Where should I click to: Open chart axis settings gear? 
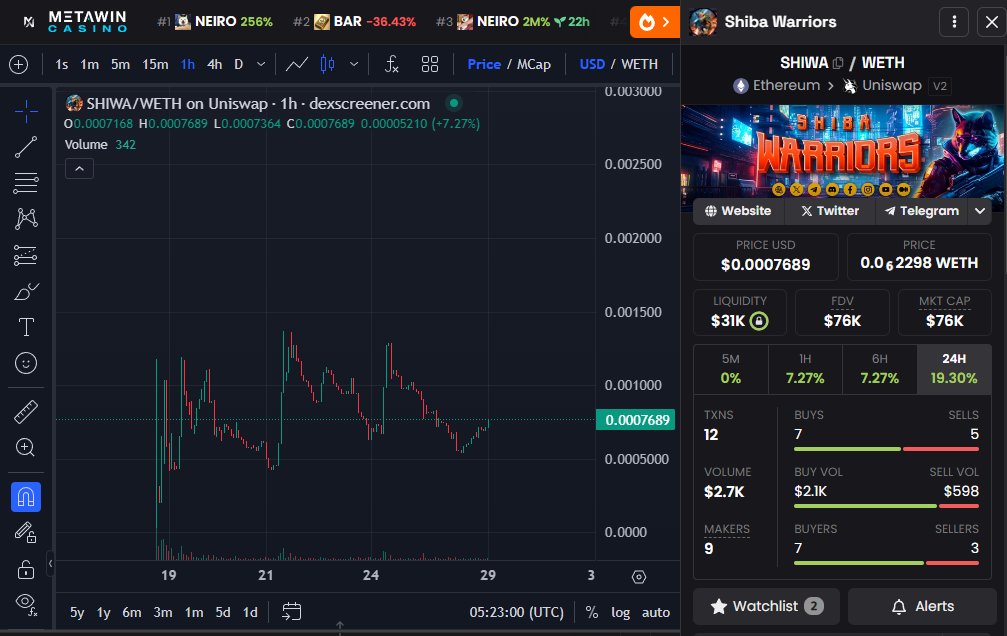638,576
